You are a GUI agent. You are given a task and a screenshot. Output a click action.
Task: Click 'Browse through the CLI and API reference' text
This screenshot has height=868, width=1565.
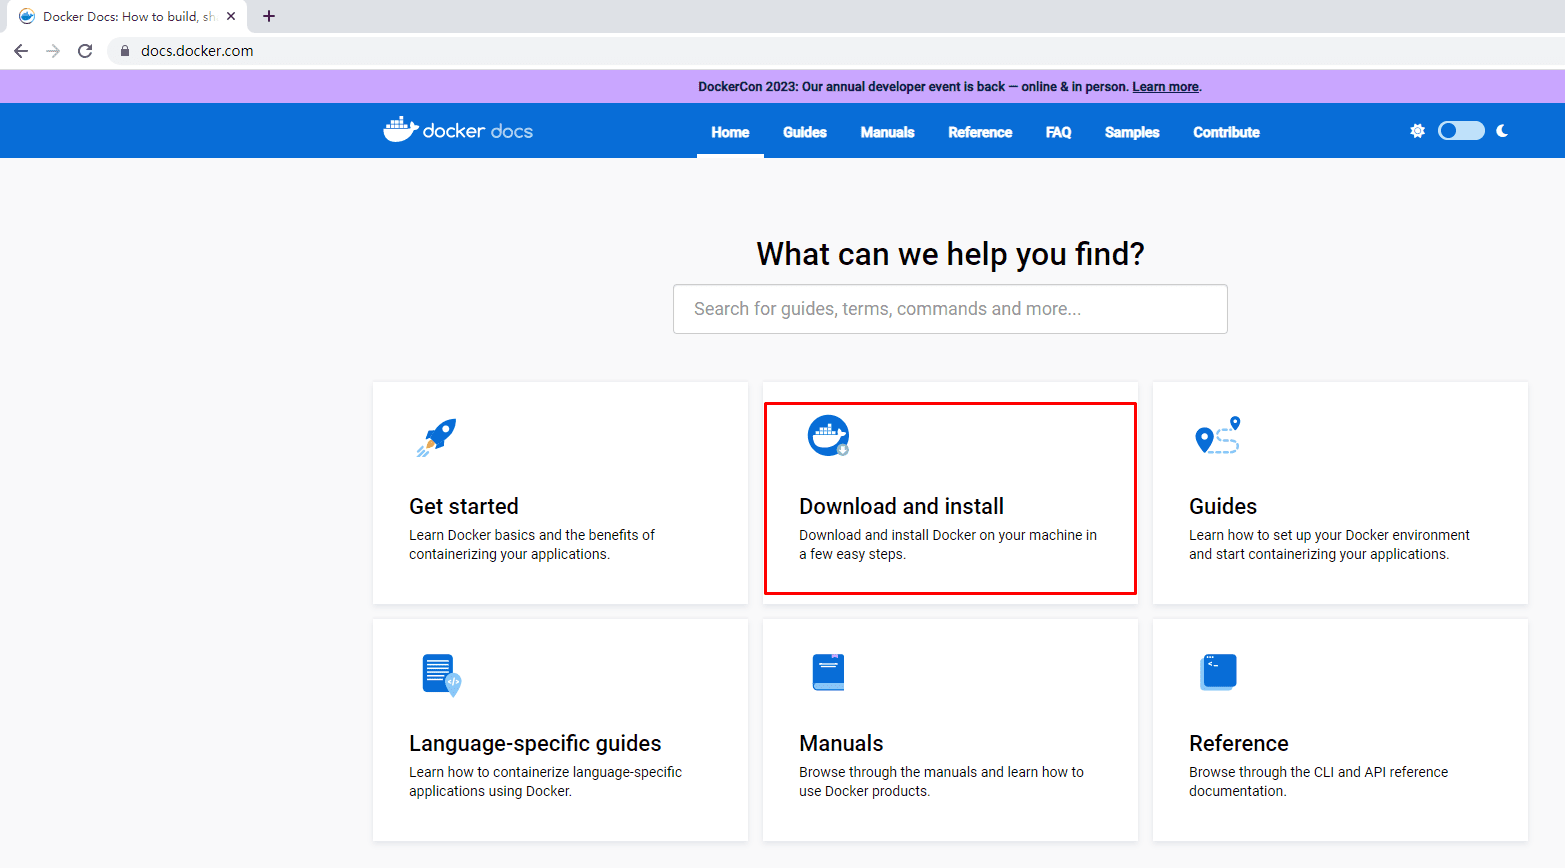pos(1318,782)
